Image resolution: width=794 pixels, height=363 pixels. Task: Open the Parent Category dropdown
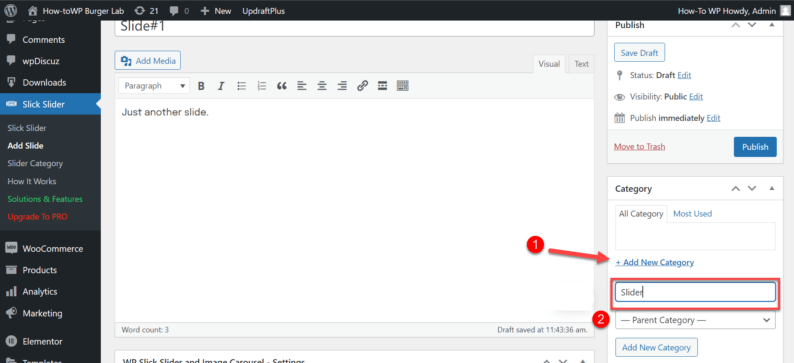click(695, 320)
